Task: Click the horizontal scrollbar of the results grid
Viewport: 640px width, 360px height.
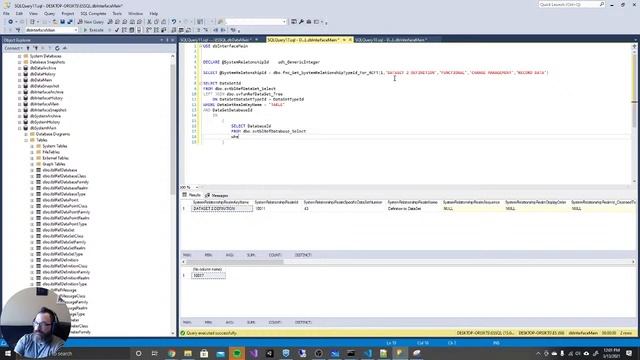Action: [234, 262]
